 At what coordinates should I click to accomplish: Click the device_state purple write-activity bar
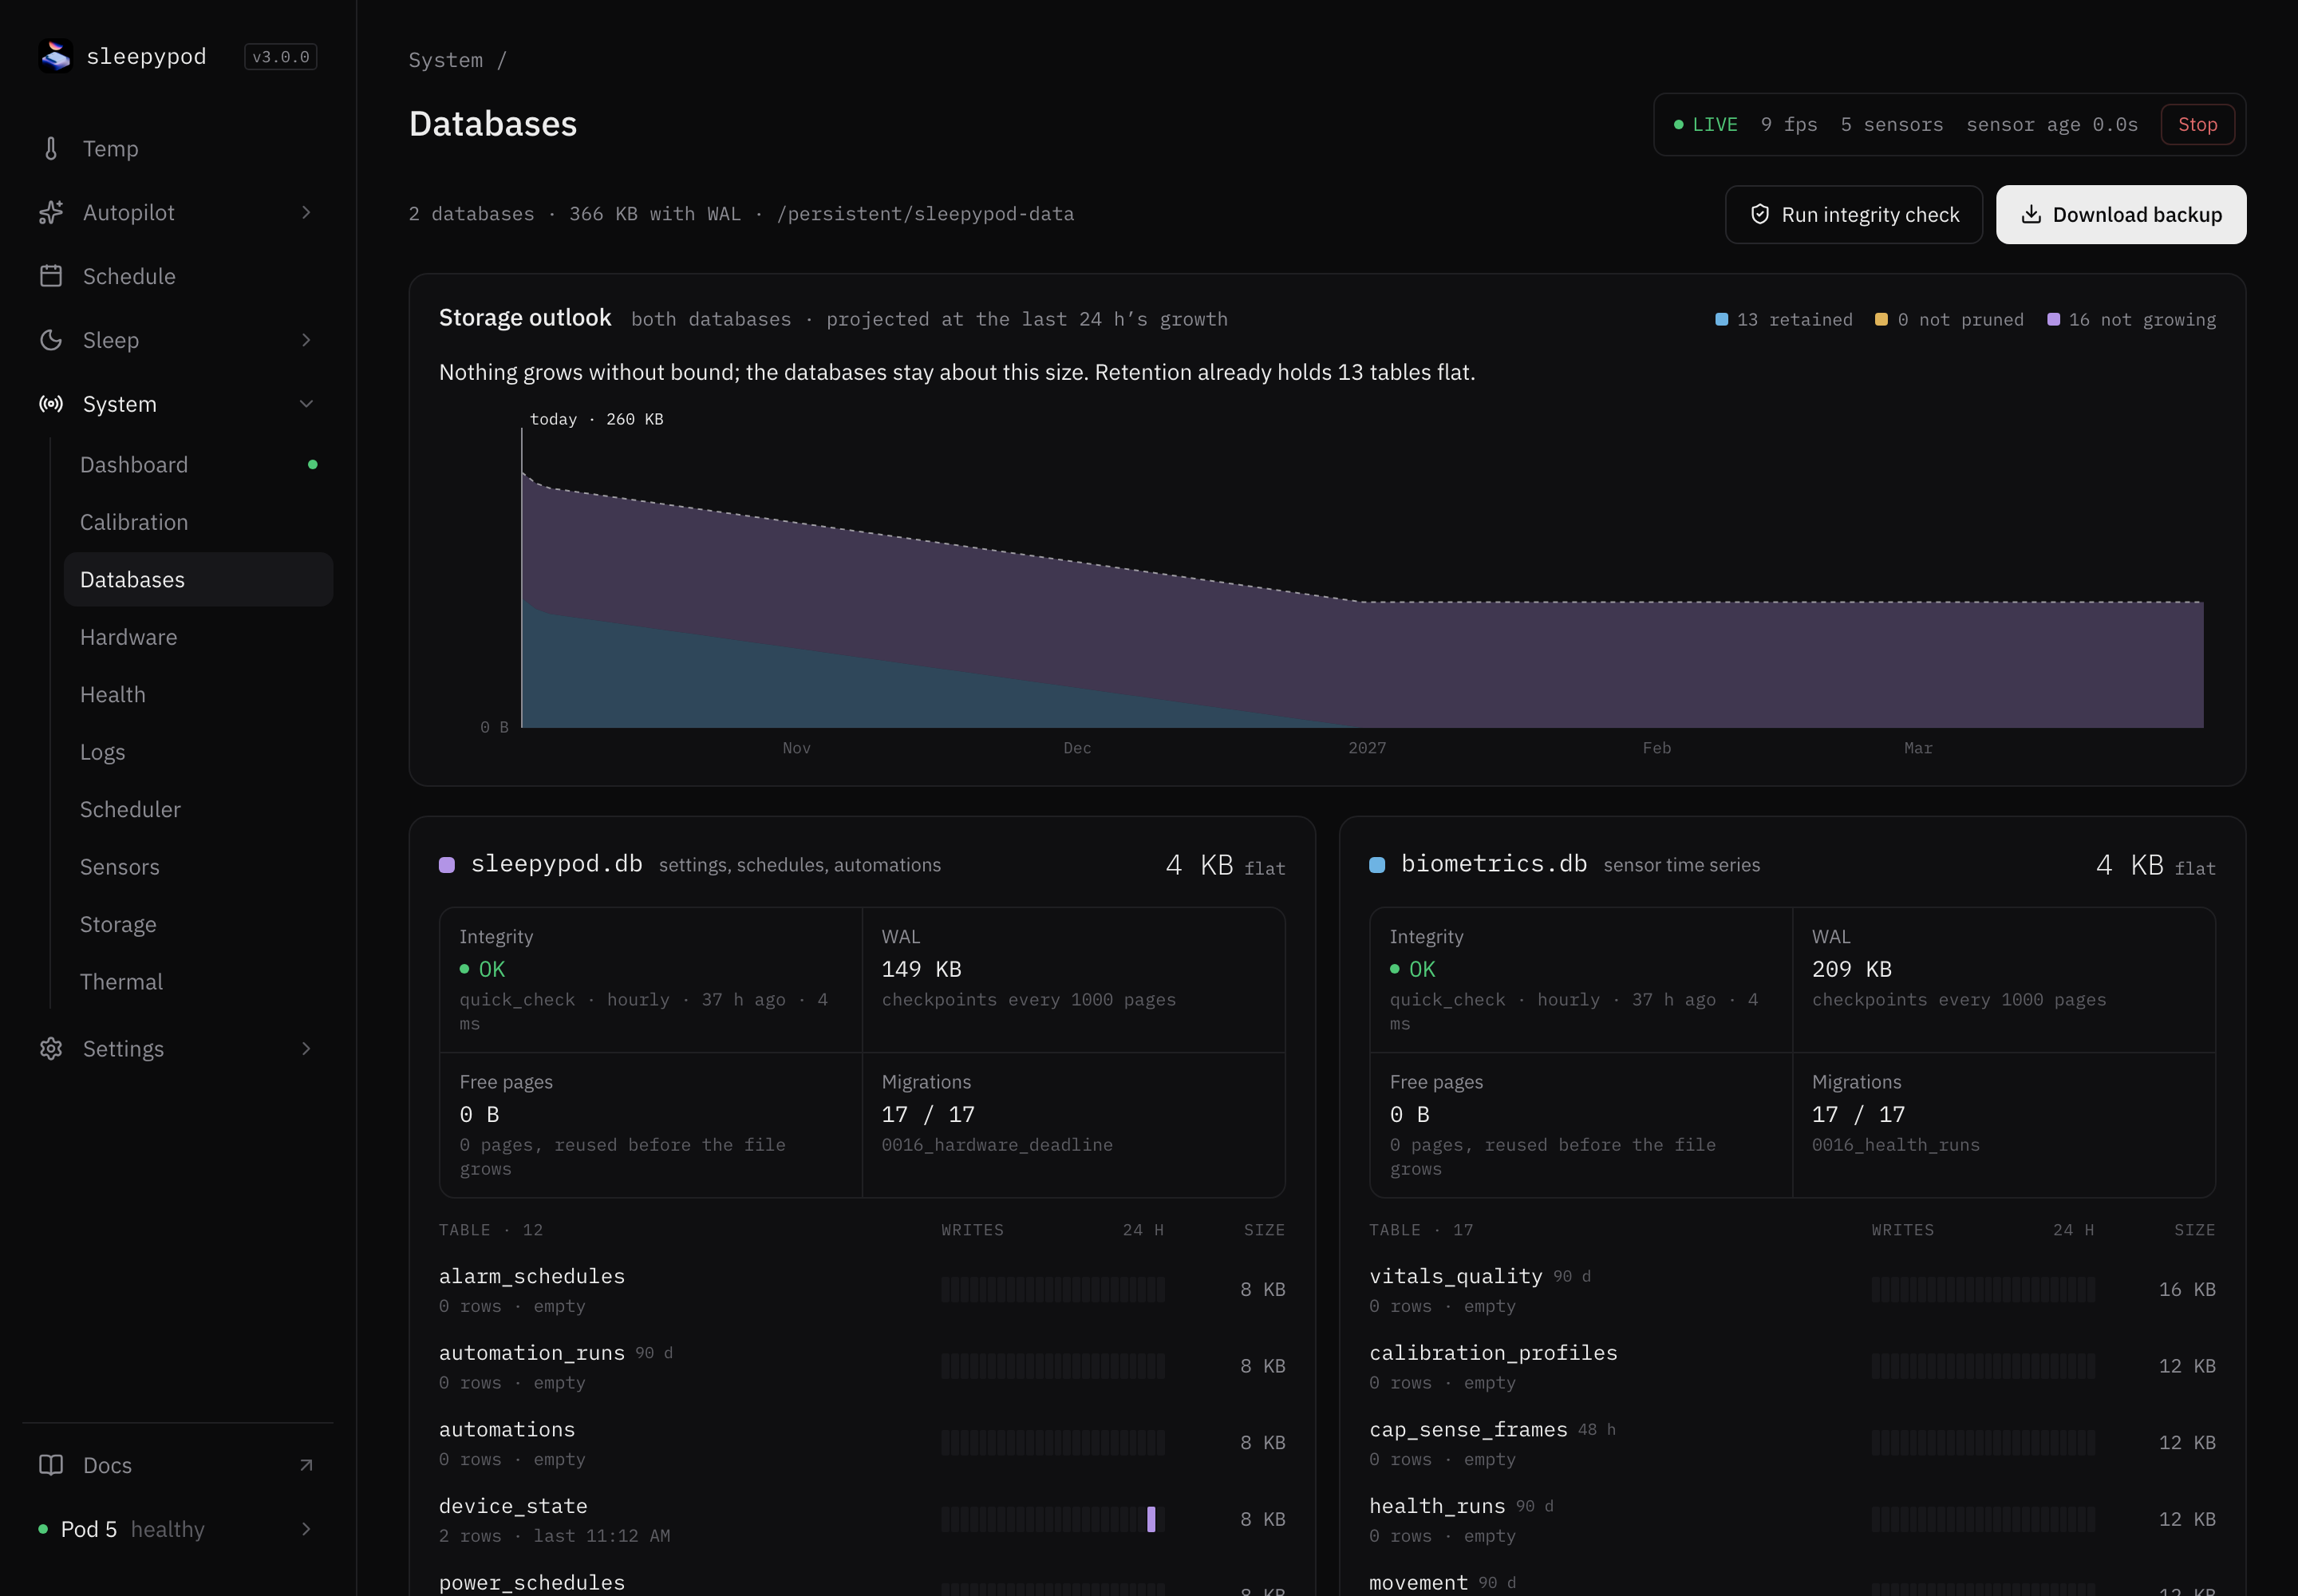1151,1519
